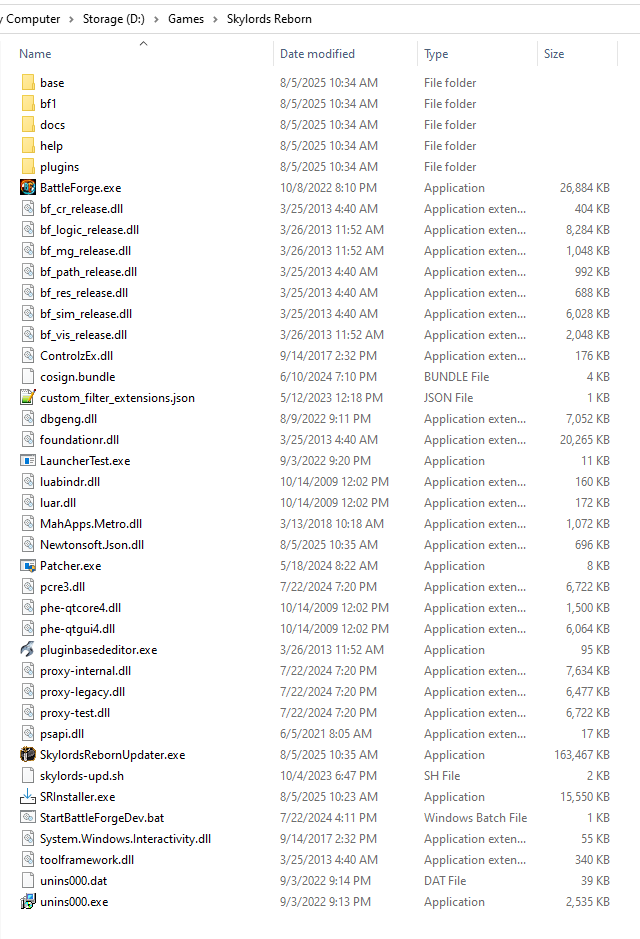The width and height of the screenshot is (640, 939).
Task: Sort by the Date modified column
Action: [317, 54]
